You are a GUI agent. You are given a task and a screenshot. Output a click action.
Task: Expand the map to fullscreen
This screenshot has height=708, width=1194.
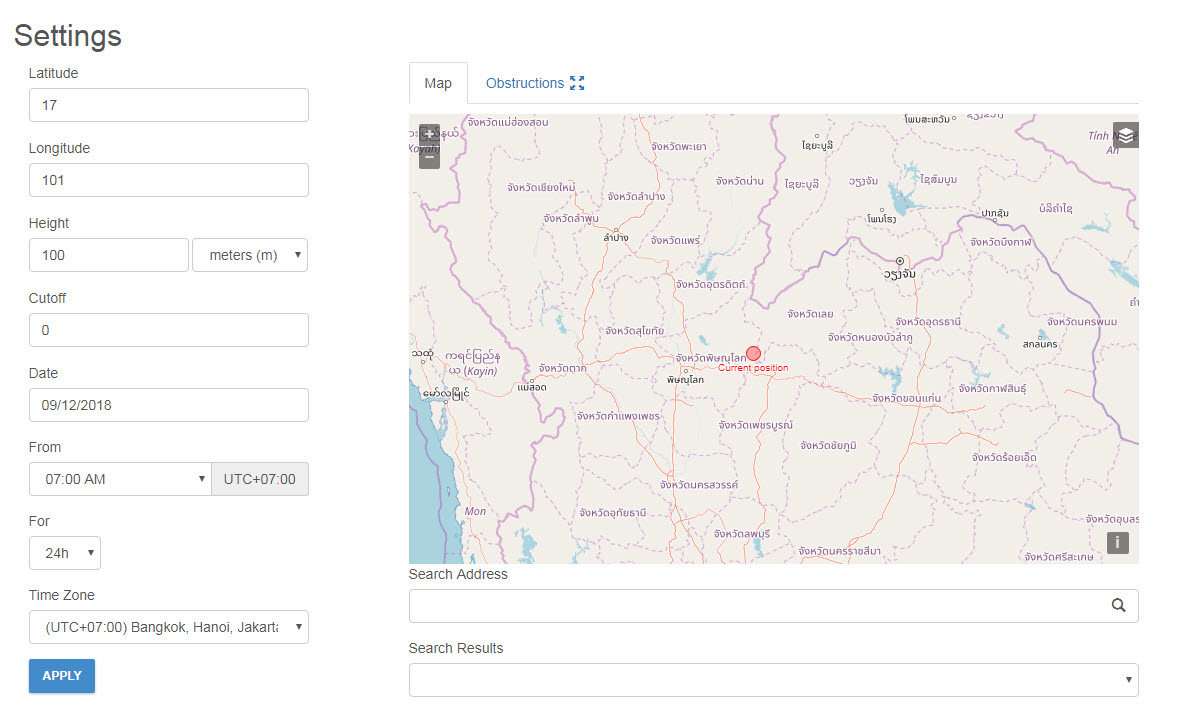click(x=576, y=83)
